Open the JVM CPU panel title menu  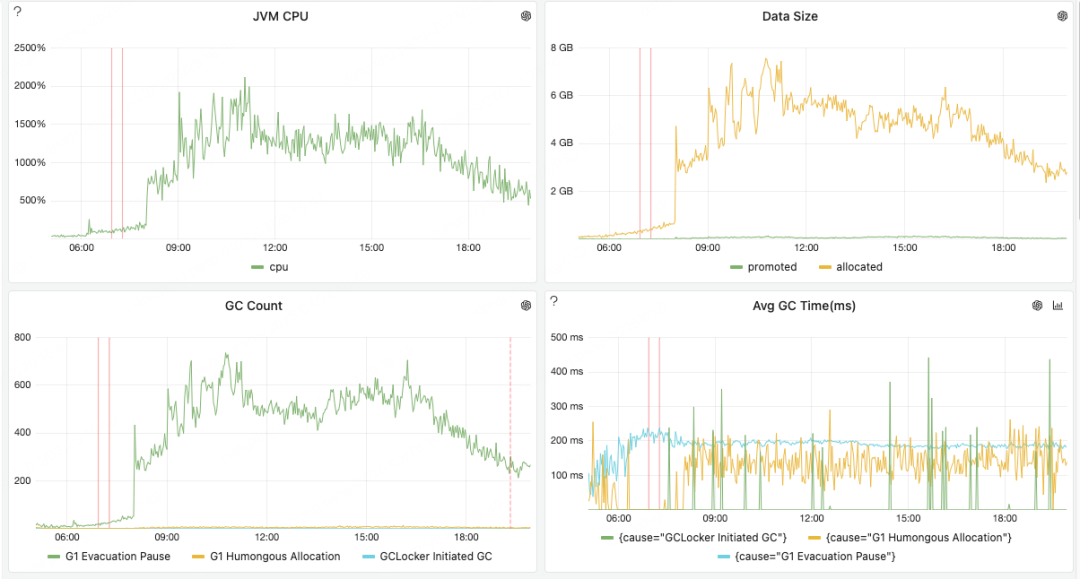tap(280, 17)
